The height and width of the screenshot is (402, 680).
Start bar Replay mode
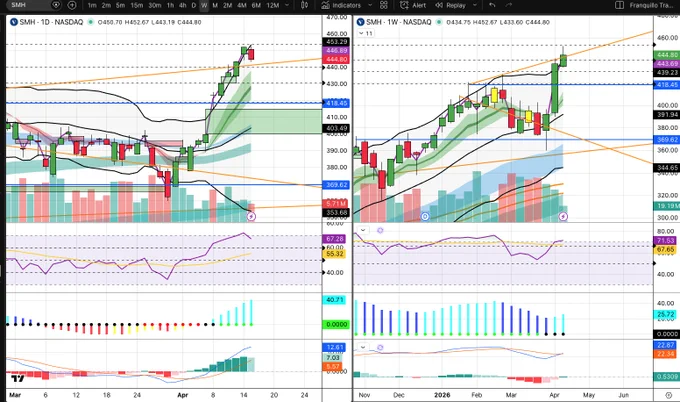pos(450,6)
